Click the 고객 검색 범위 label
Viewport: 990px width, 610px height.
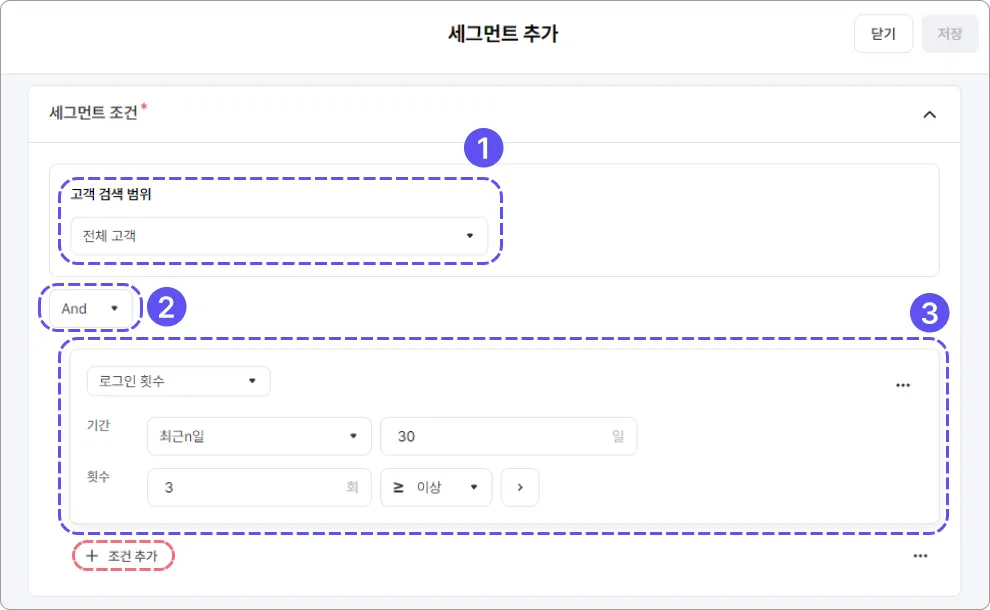tap(111, 194)
